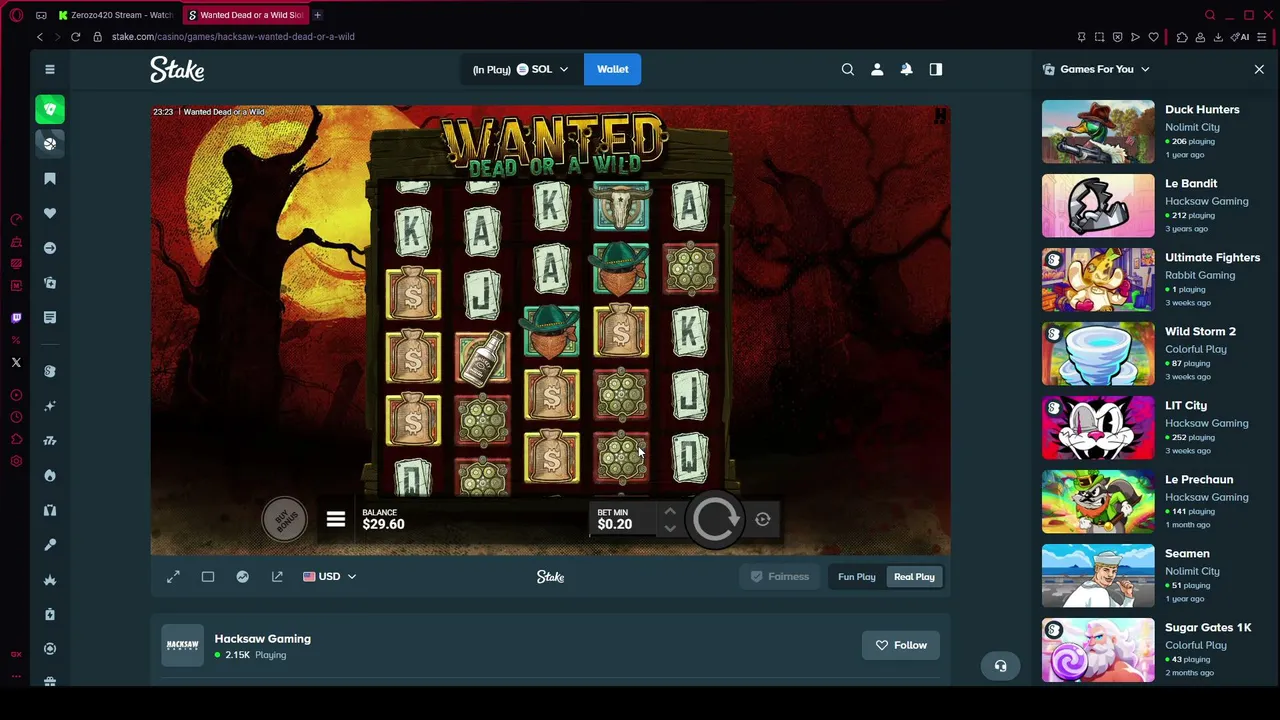
Task: Switch to Fun Play mode
Action: pyautogui.click(x=857, y=577)
